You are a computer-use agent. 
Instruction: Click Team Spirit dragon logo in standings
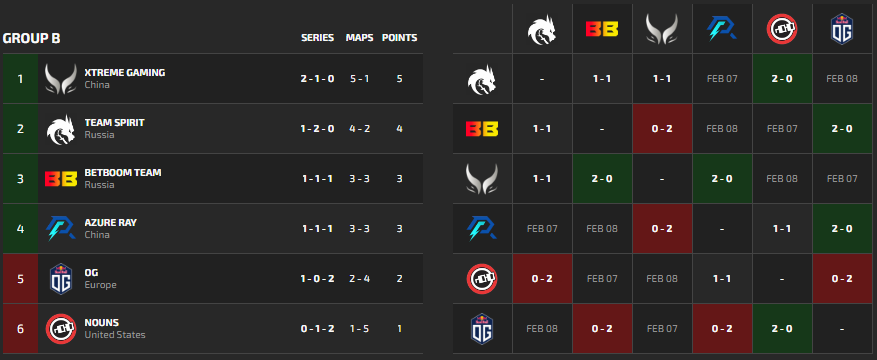[x=60, y=129]
